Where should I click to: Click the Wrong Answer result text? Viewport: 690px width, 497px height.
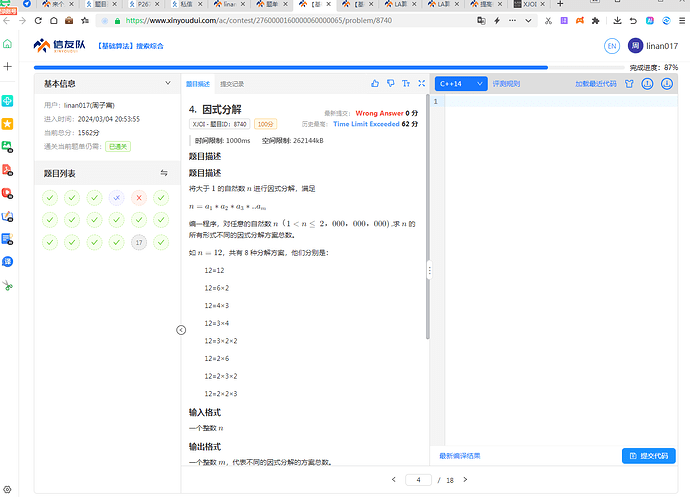coord(379,113)
